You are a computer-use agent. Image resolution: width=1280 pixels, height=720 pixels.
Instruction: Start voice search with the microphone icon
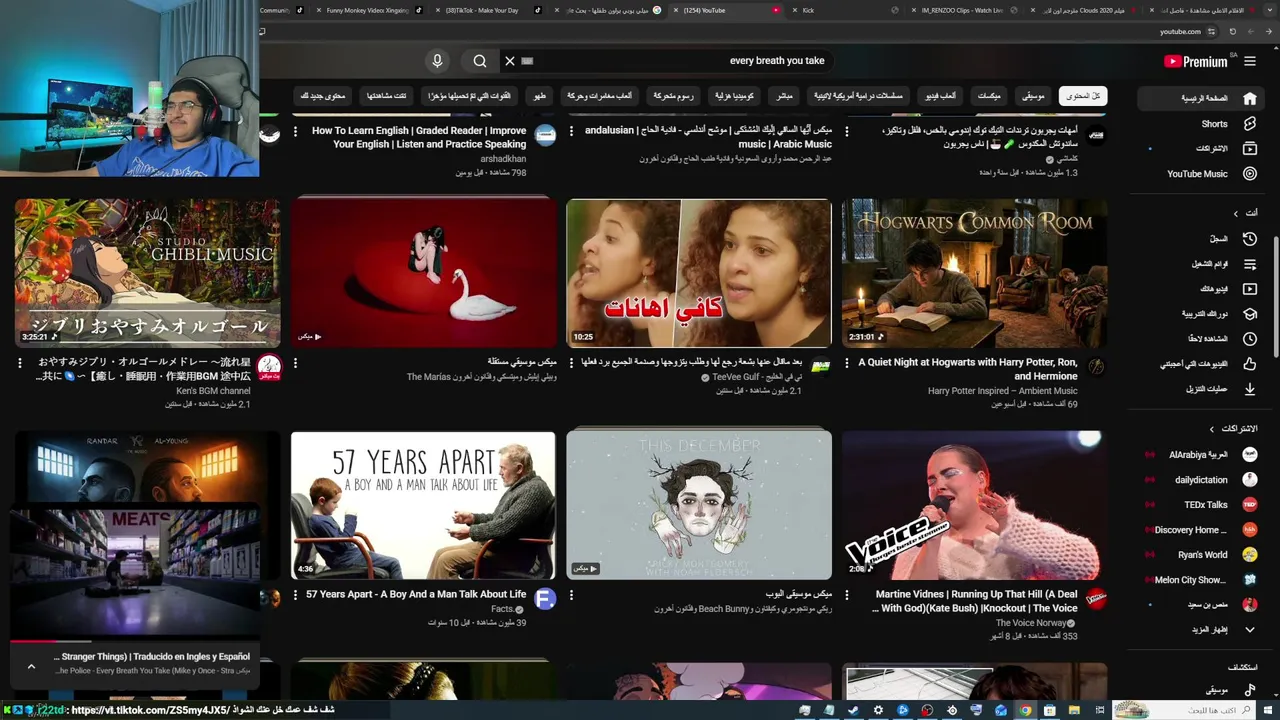437,61
